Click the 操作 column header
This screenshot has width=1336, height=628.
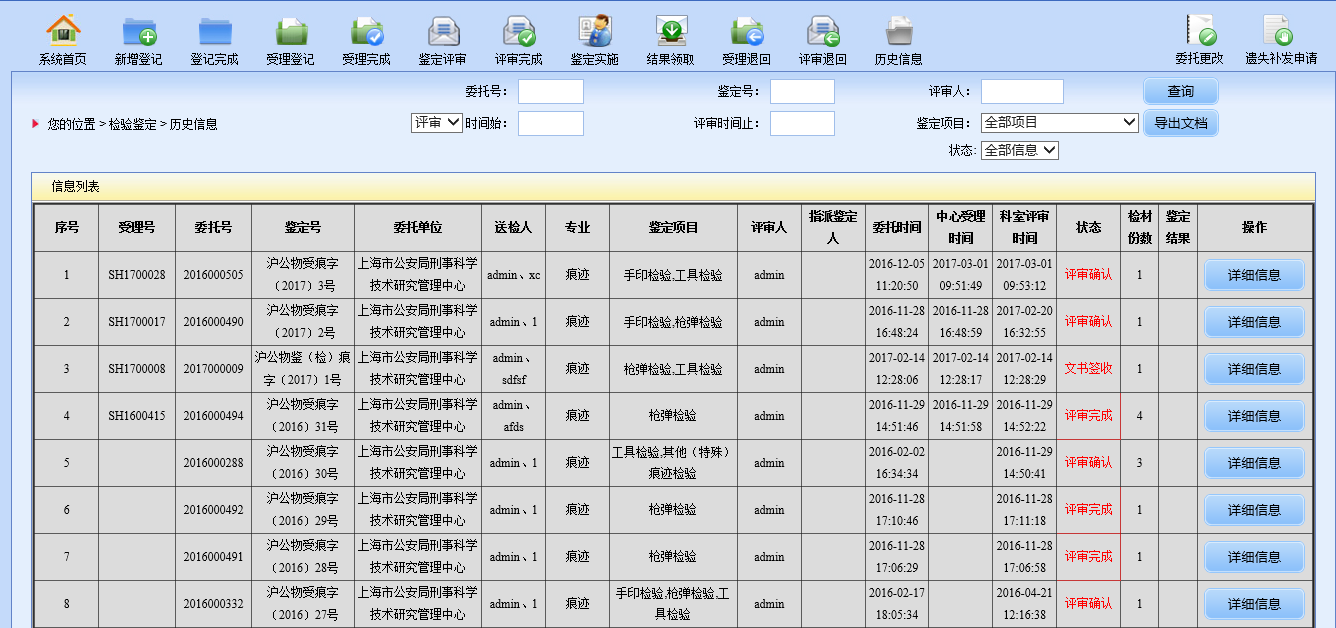(1254, 228)
